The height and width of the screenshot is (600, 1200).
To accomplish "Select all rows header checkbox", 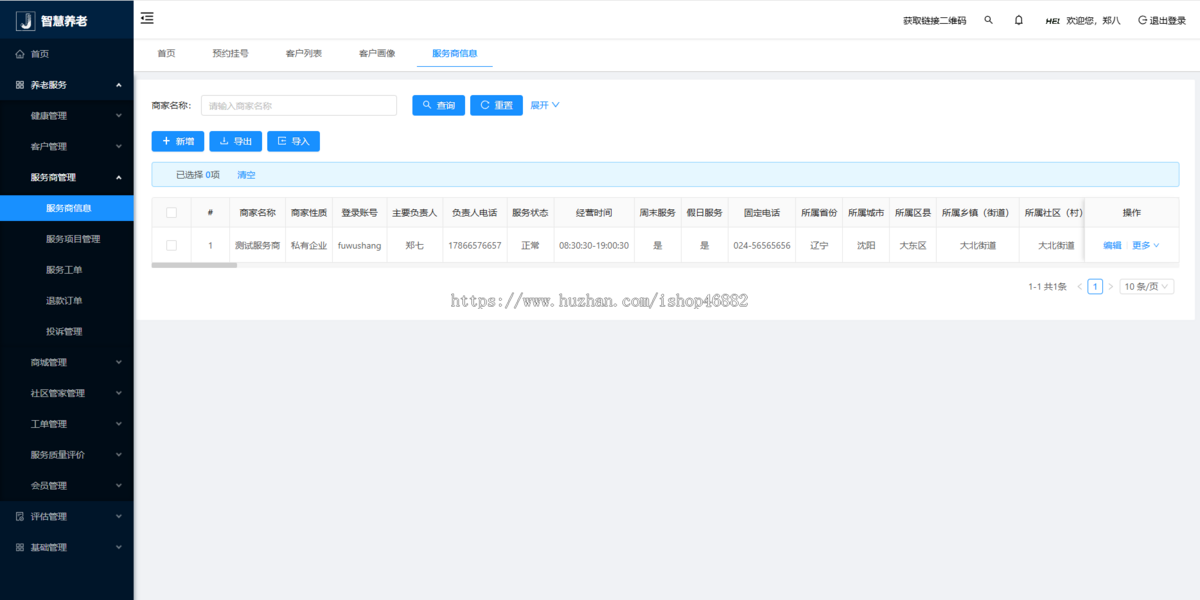I will point(172,212).
